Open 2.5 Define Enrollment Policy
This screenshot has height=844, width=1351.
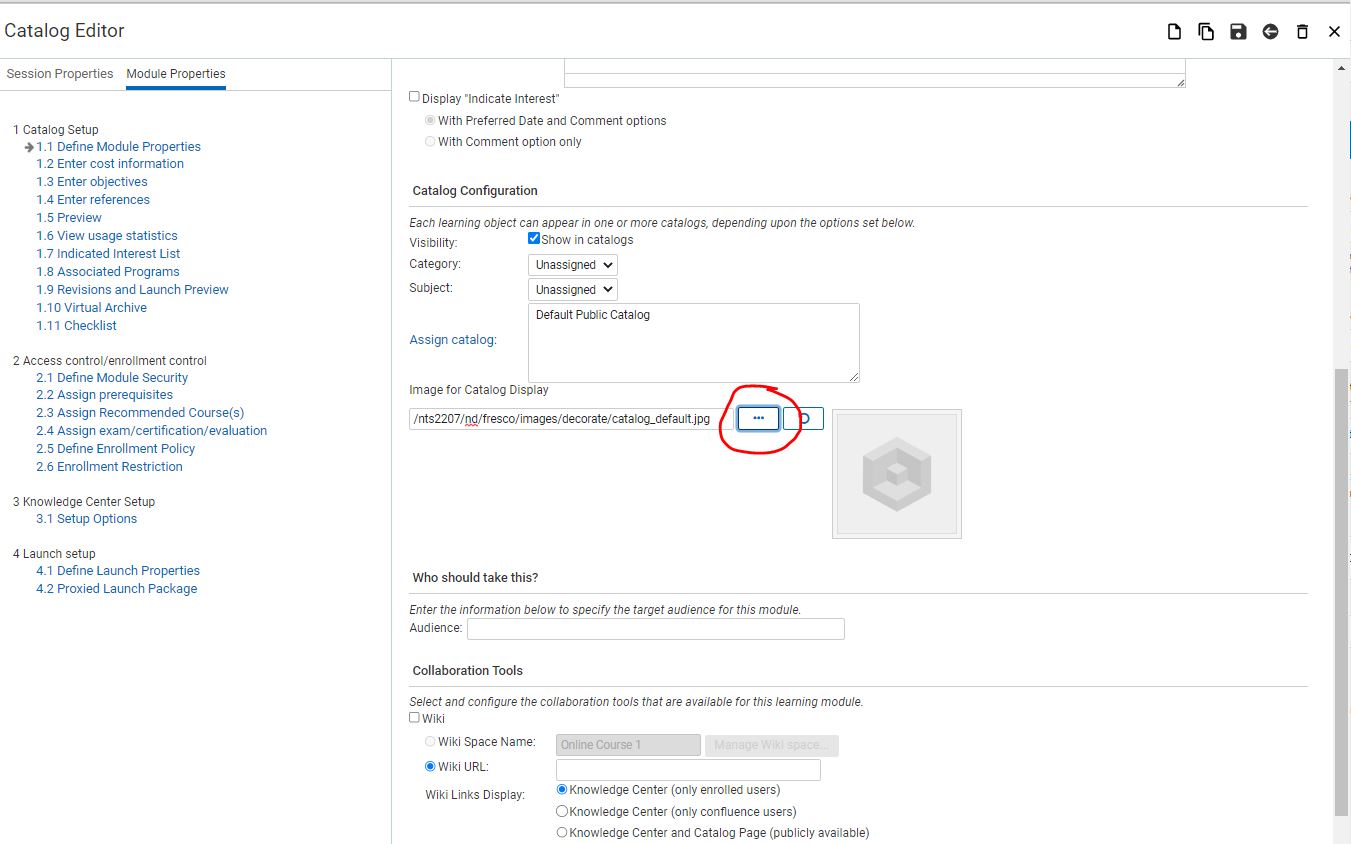tap(116, 449)
